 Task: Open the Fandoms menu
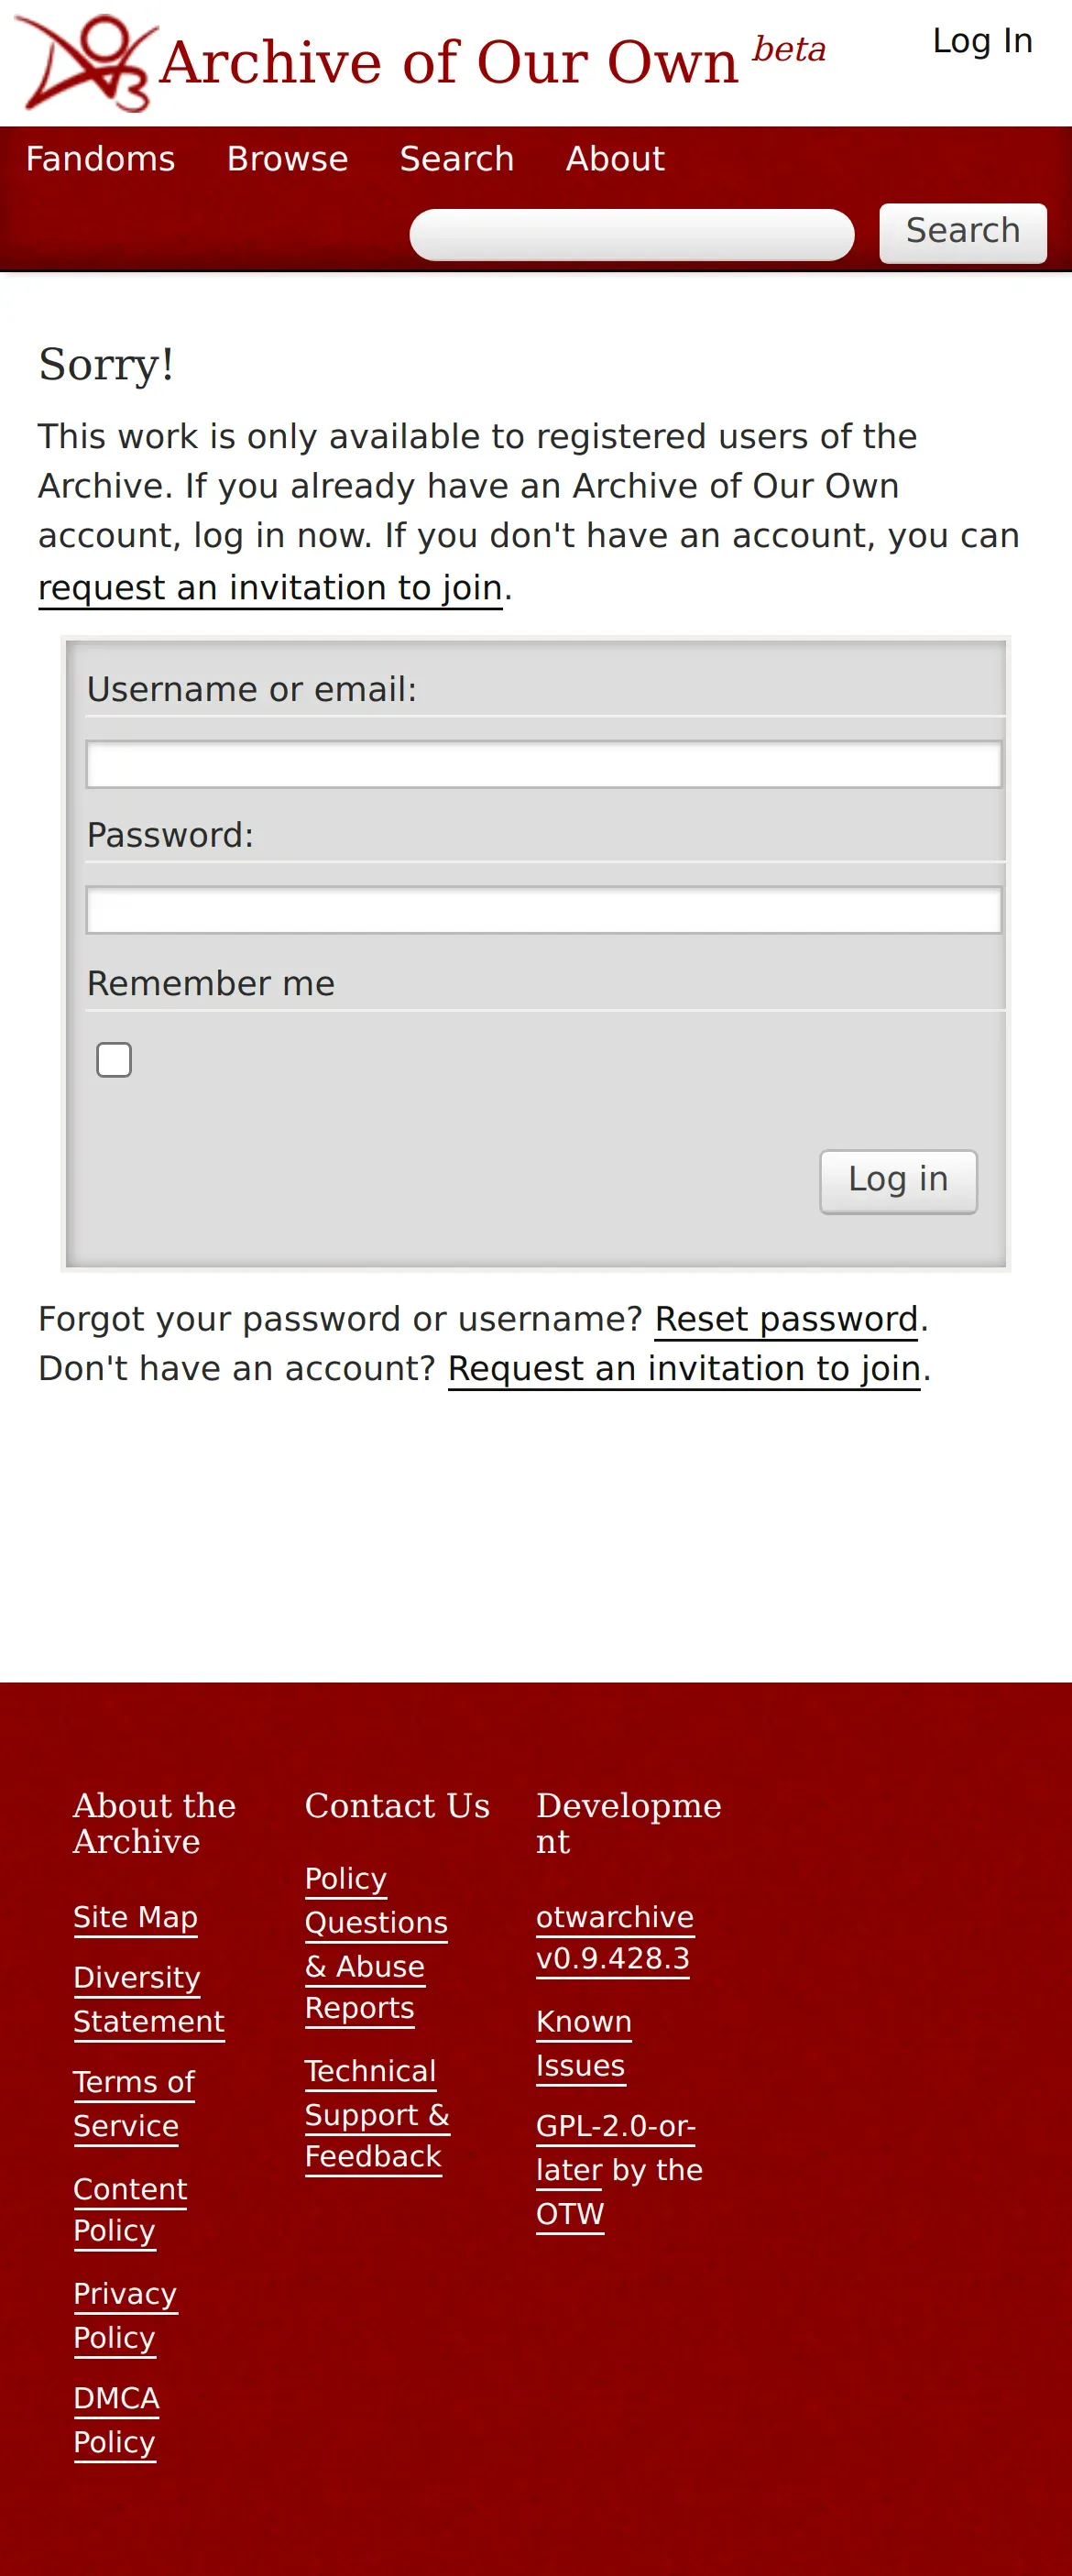coord(100,159)
